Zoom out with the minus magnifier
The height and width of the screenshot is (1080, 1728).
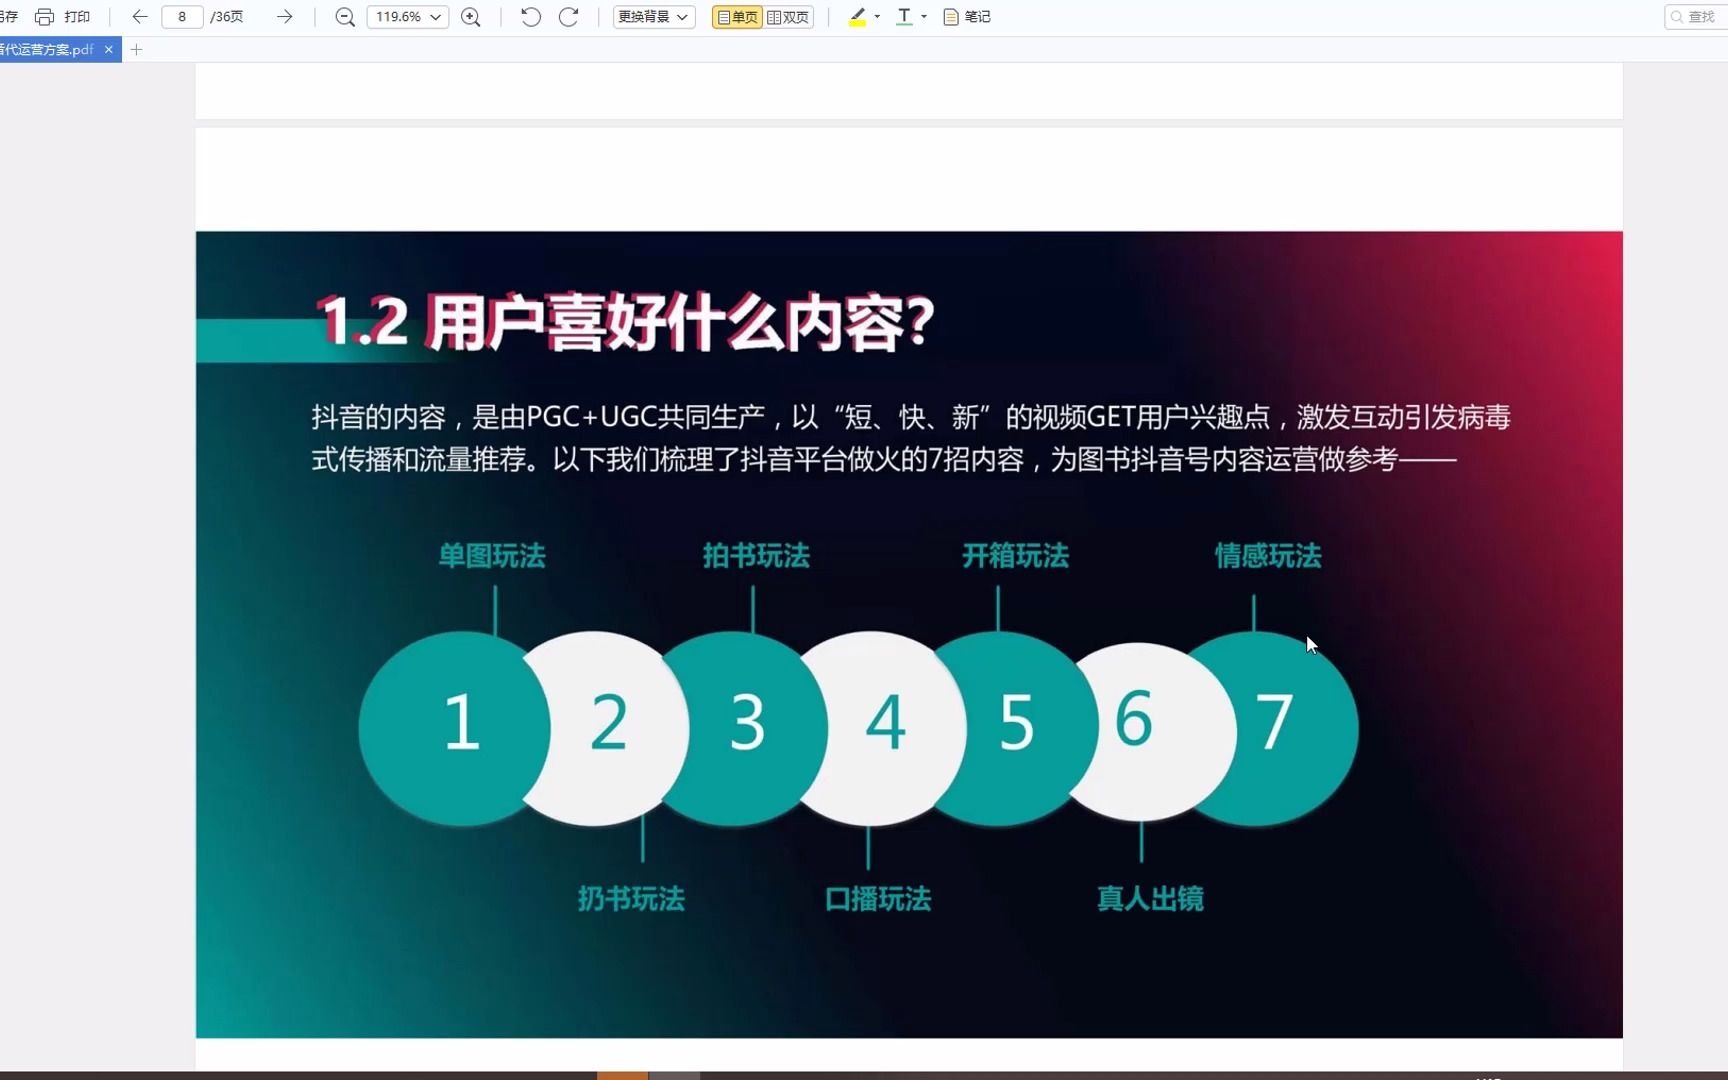point(345,17)
